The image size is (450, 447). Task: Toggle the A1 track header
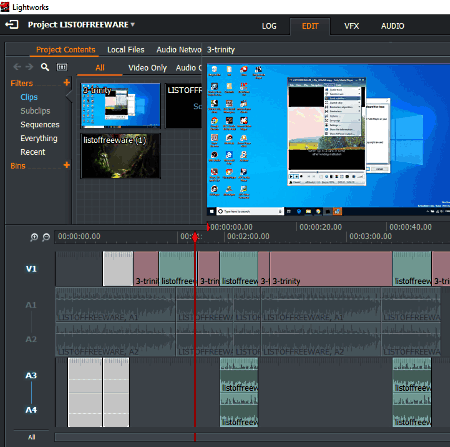pos(31,305)
